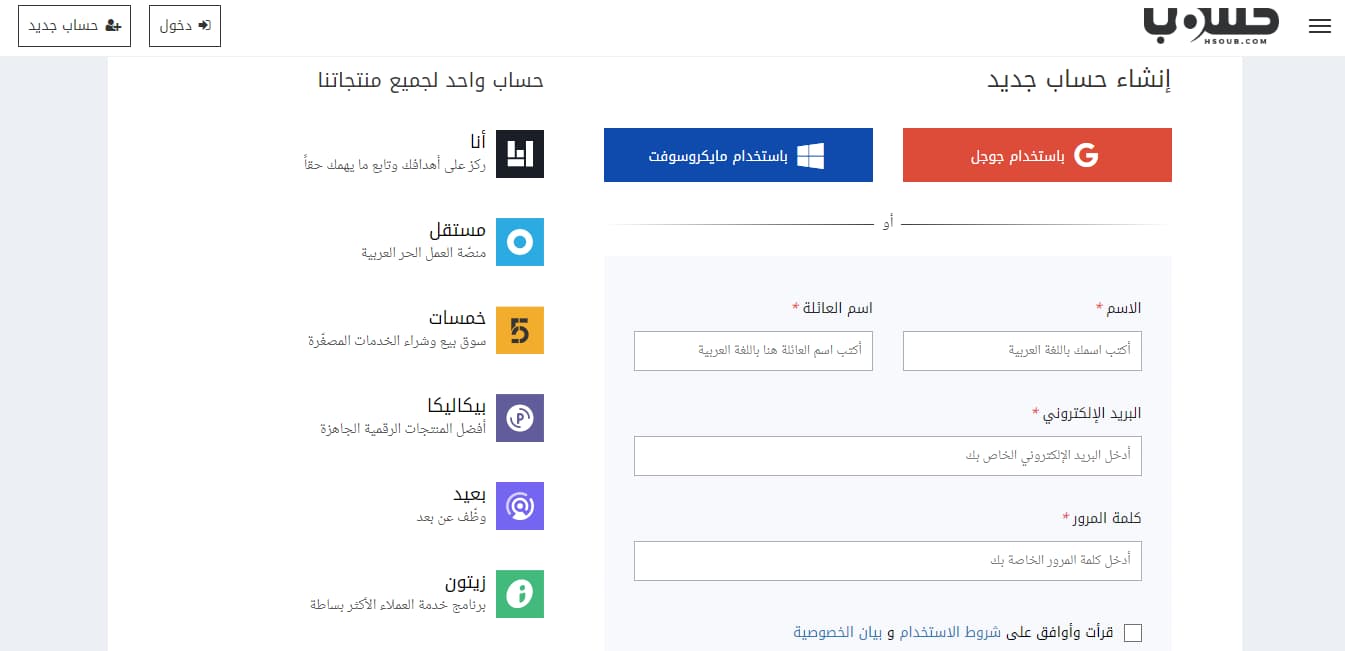Click the حساب جديد button
This screenshot has width=1345, height=651.
click(74, 26)
